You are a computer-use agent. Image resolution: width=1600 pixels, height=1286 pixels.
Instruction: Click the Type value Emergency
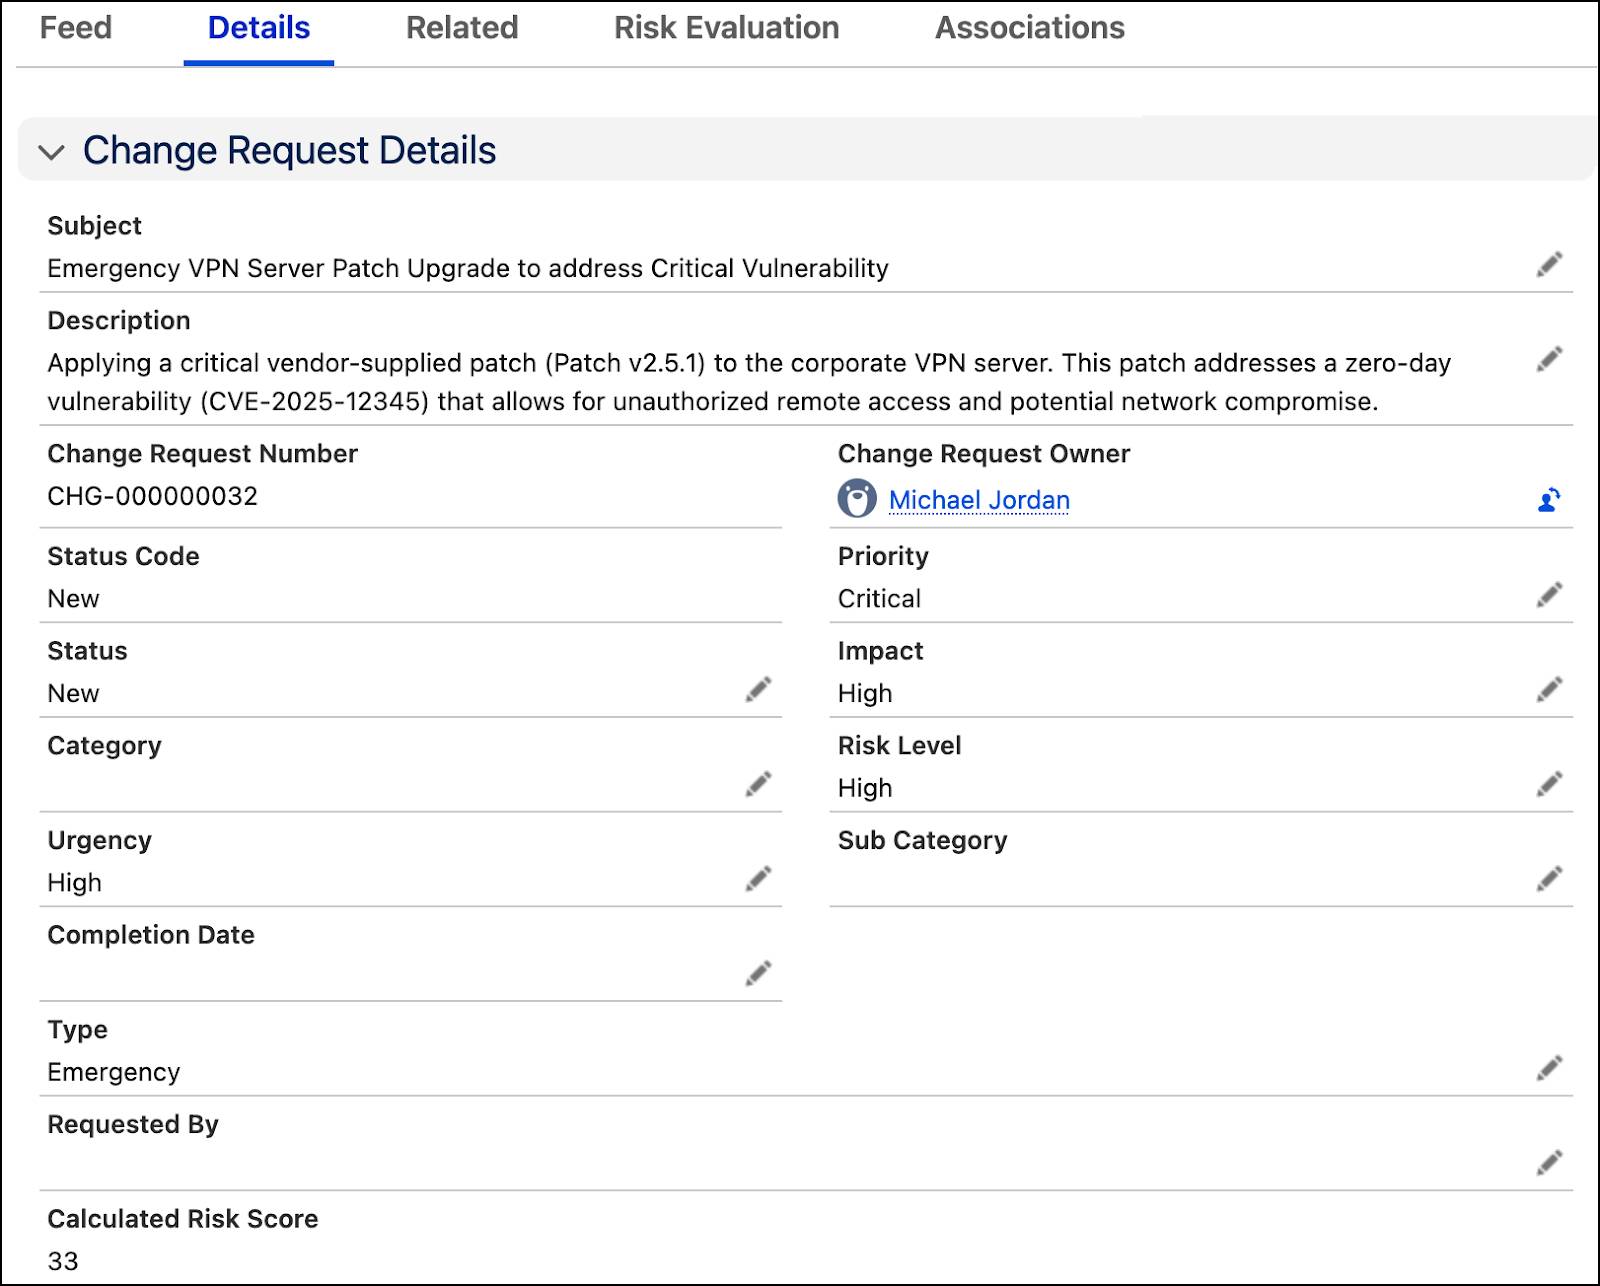click(114, 1072)
